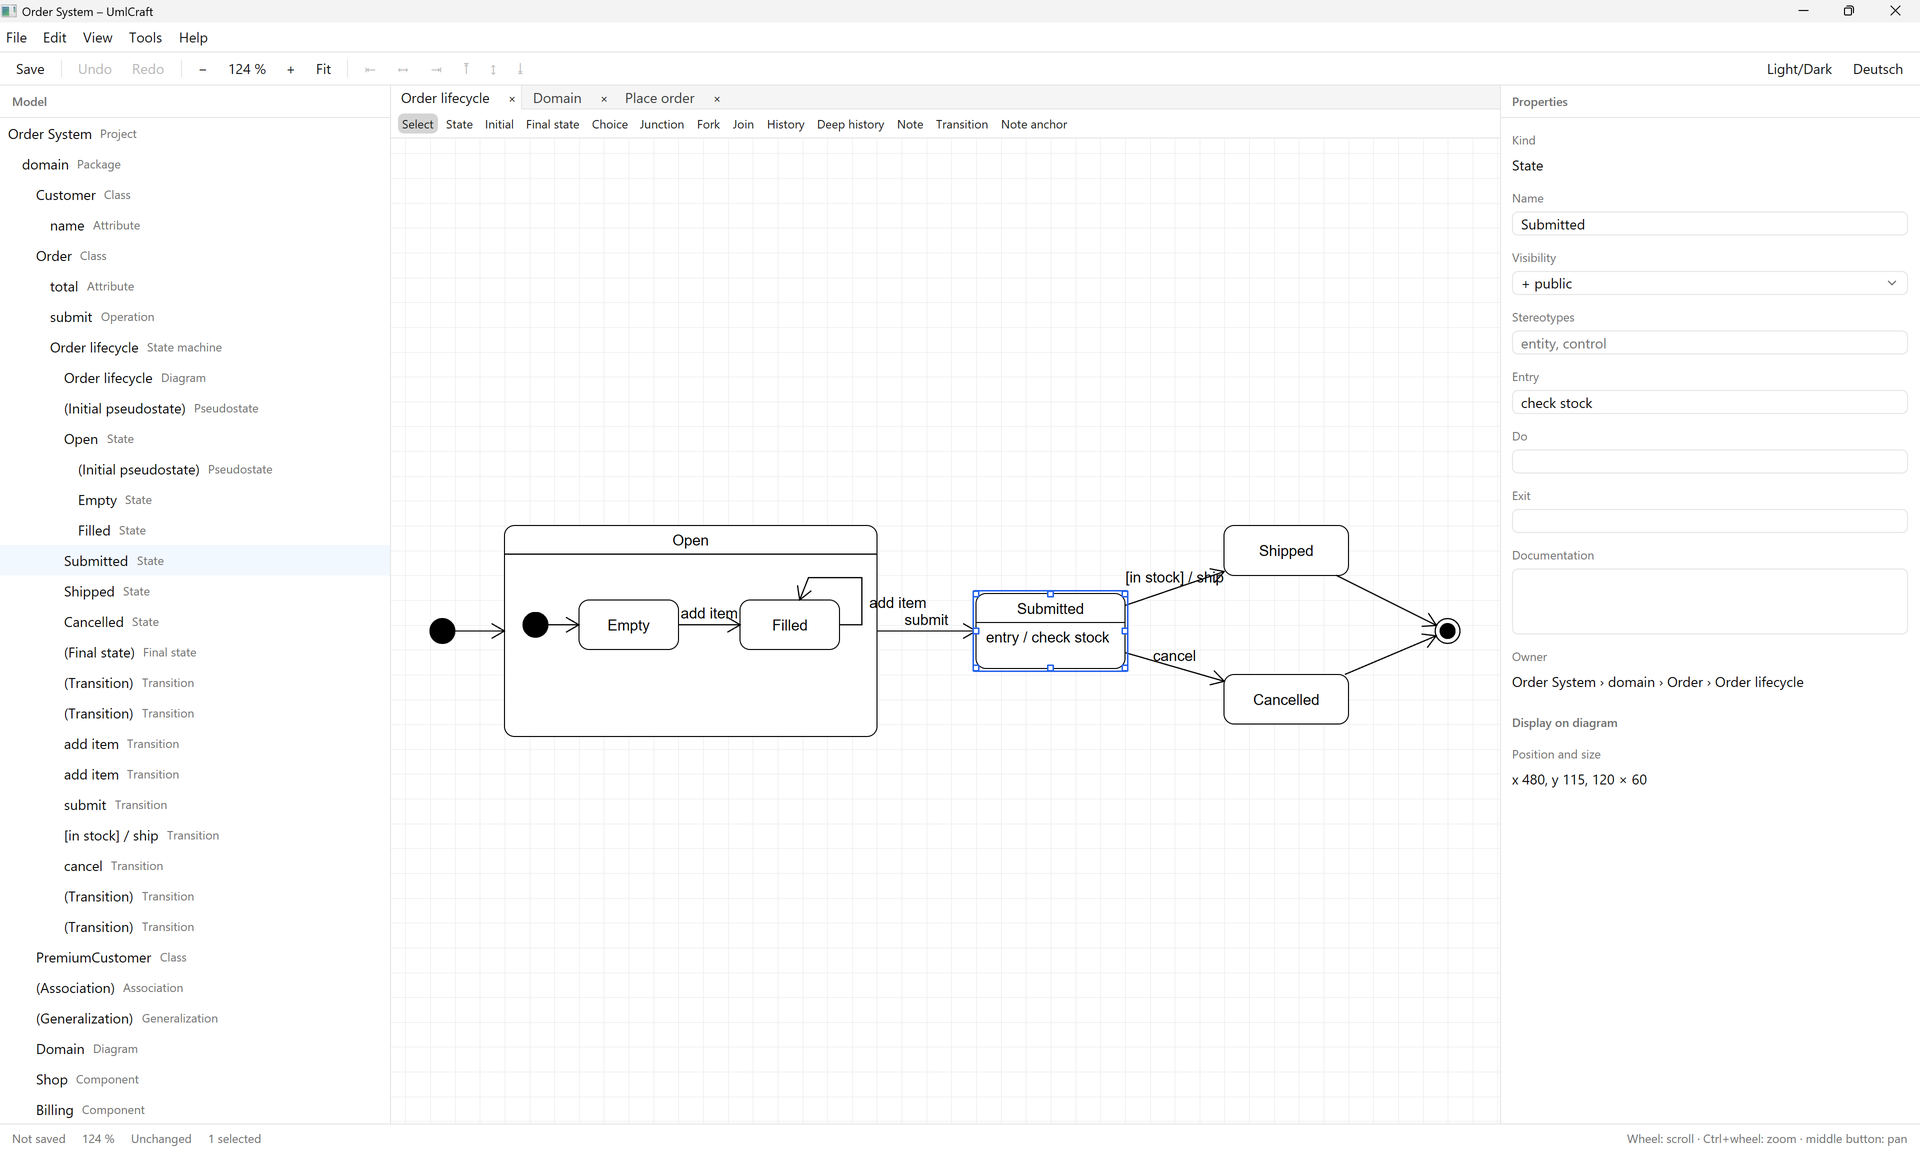This screenshot has width=1920, height=1152.
Task: Select '[in stock] / ship' transition in tree
Action: [195, 836]
